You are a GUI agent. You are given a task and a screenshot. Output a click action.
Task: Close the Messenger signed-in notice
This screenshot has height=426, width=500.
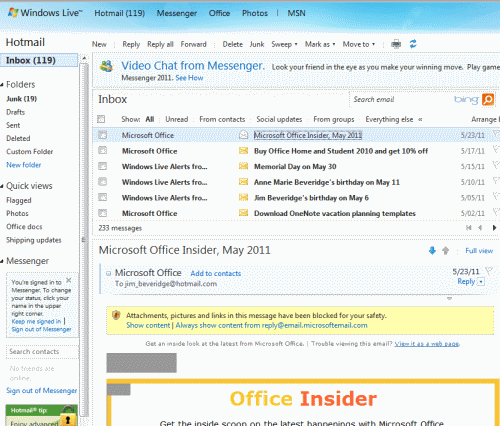[x=69, y=280]
